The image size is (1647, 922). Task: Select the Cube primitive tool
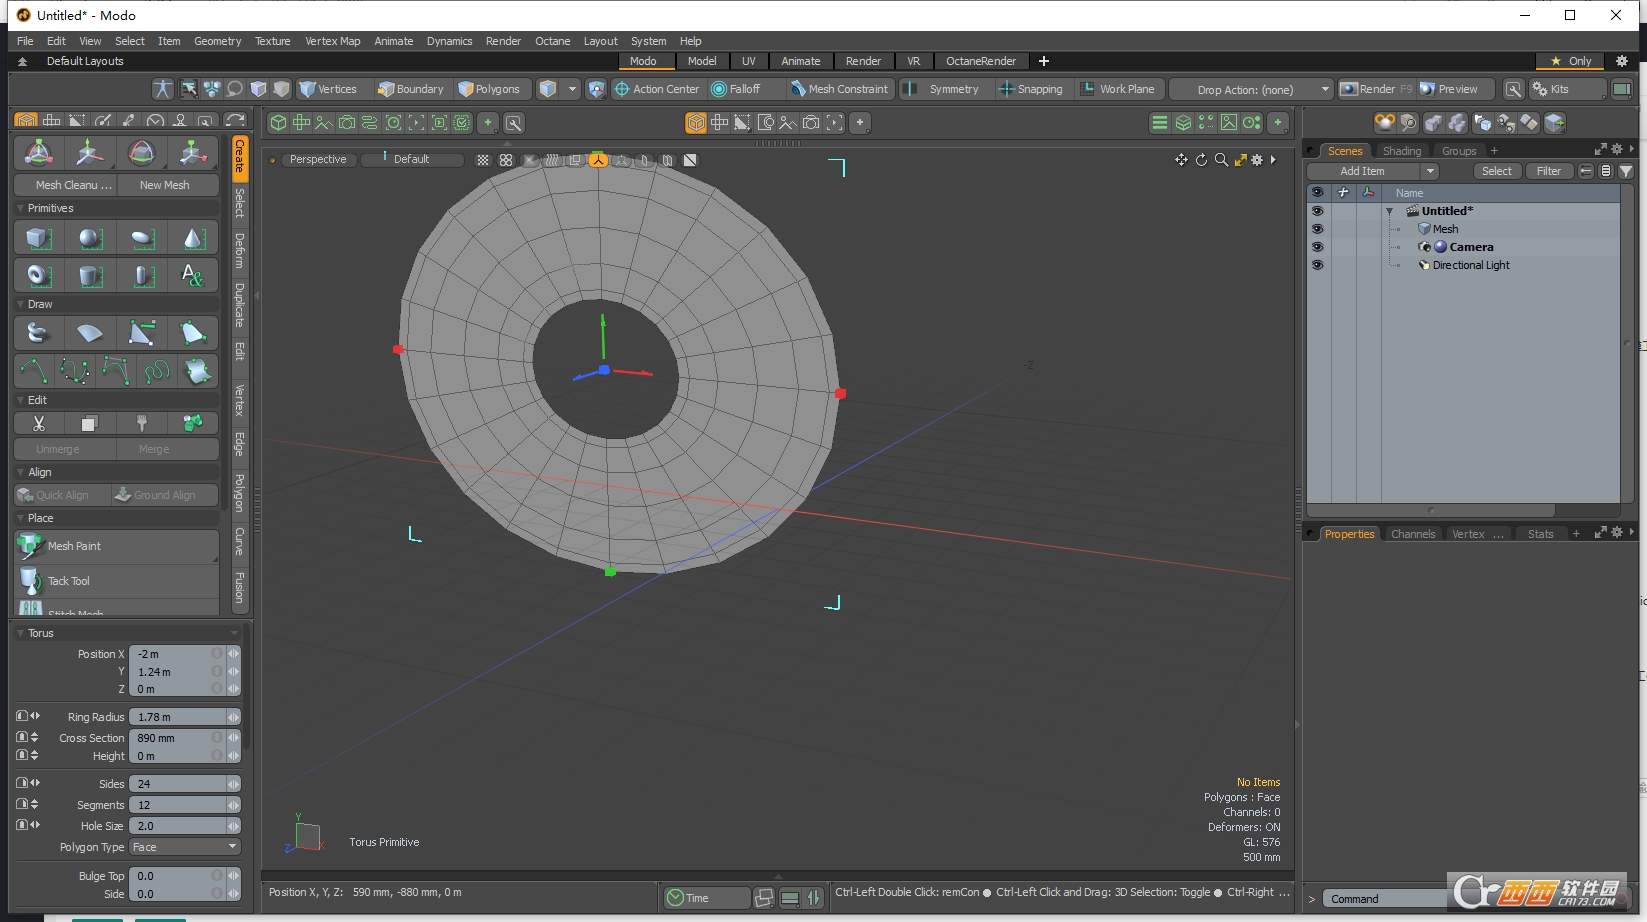point(39,238)
